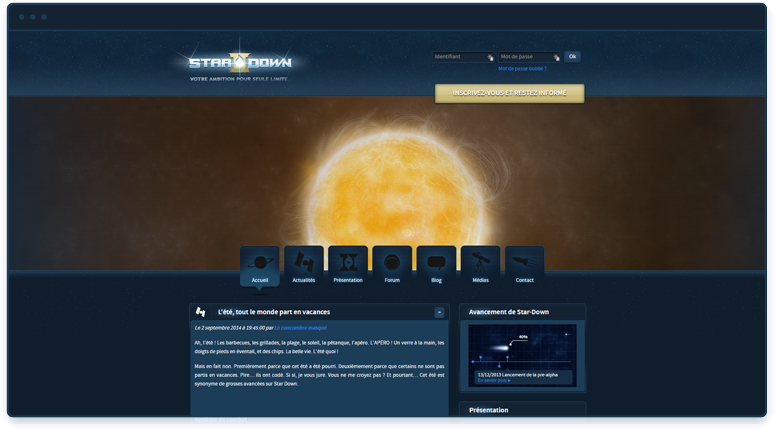Click the 40% marker on the progress timeline
This screenshot has width=775, height=429.
[523, 337]
